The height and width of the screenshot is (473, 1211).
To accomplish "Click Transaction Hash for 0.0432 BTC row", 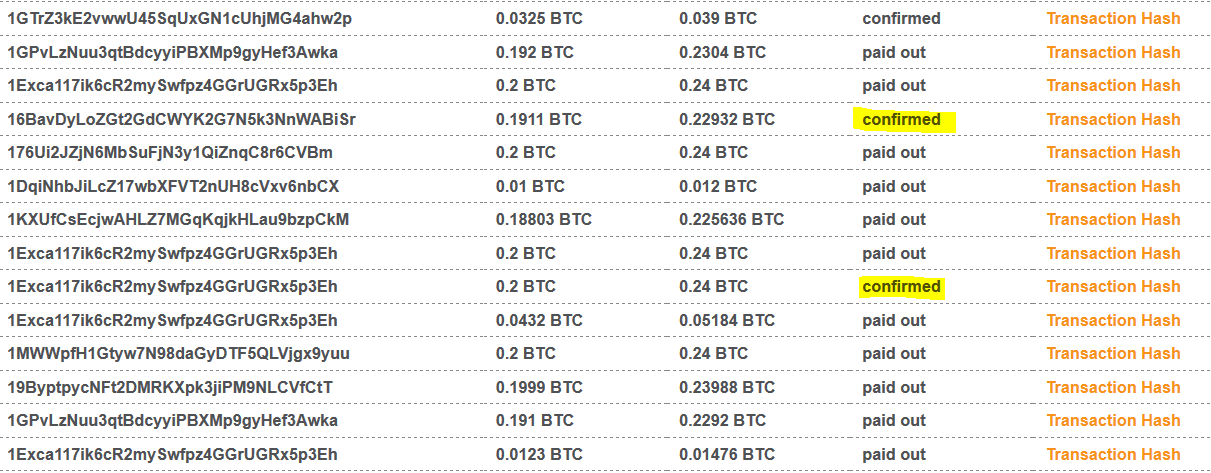I will click(1113, 320).
